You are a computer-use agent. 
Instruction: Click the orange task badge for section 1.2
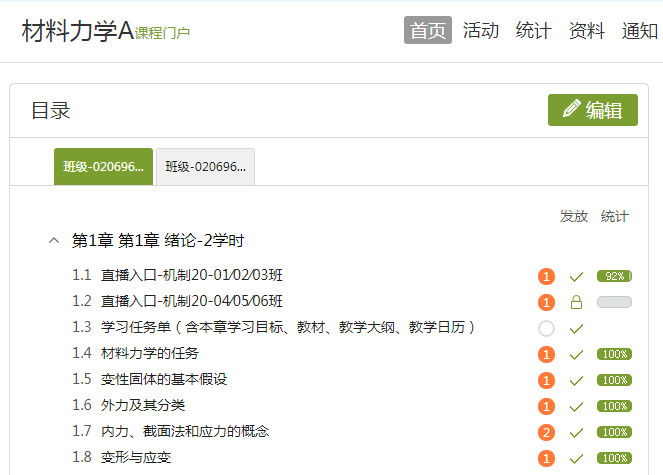point(546,302)
